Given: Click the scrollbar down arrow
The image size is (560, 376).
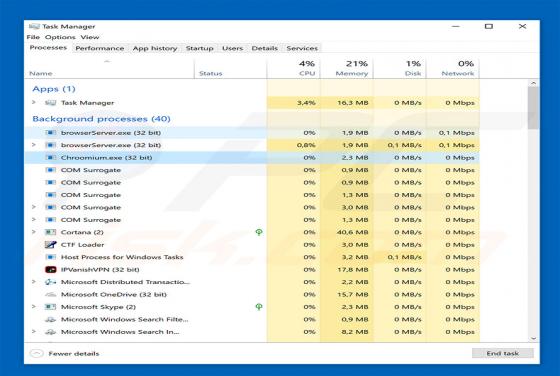Looking at the screenshot, I should pyautogui.click(x=534, y=338).
